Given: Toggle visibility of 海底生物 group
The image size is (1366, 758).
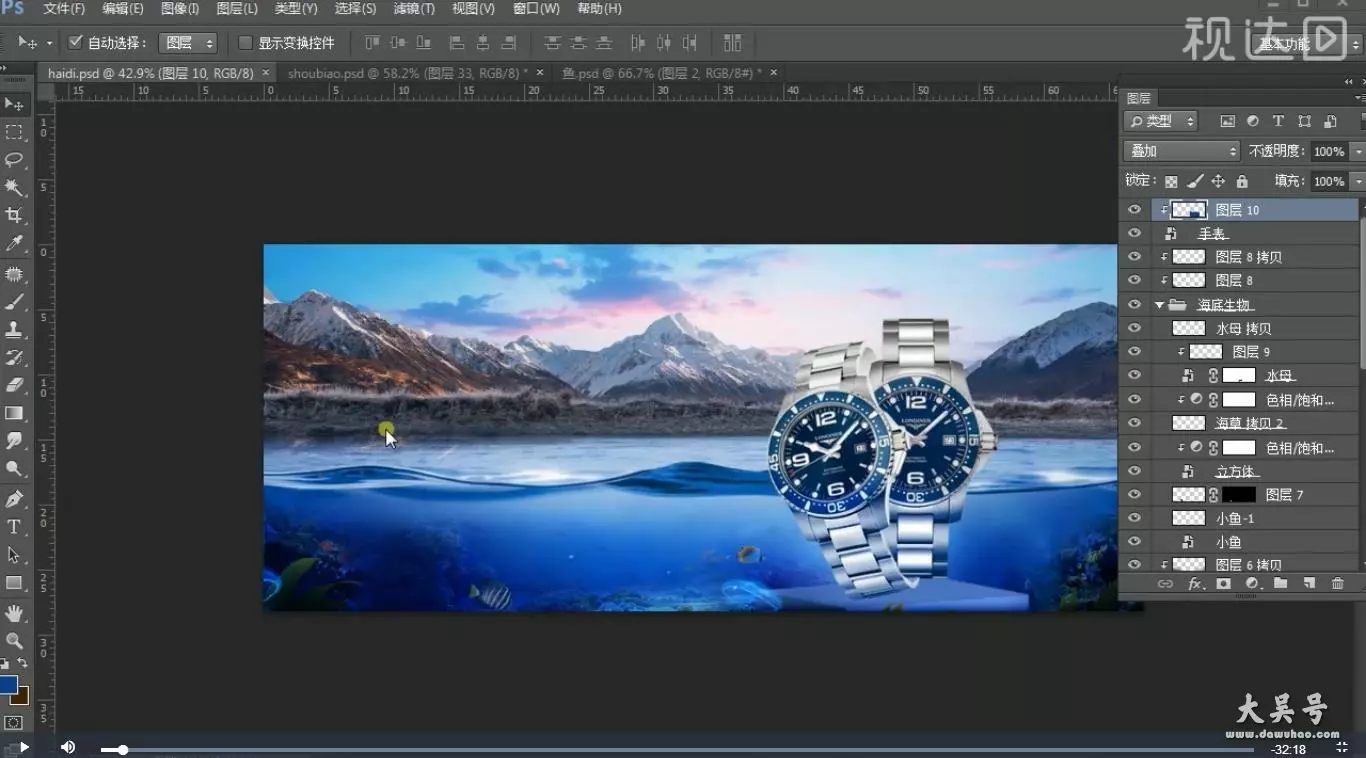Looking at the screenshot, I should coord(1134,305).
